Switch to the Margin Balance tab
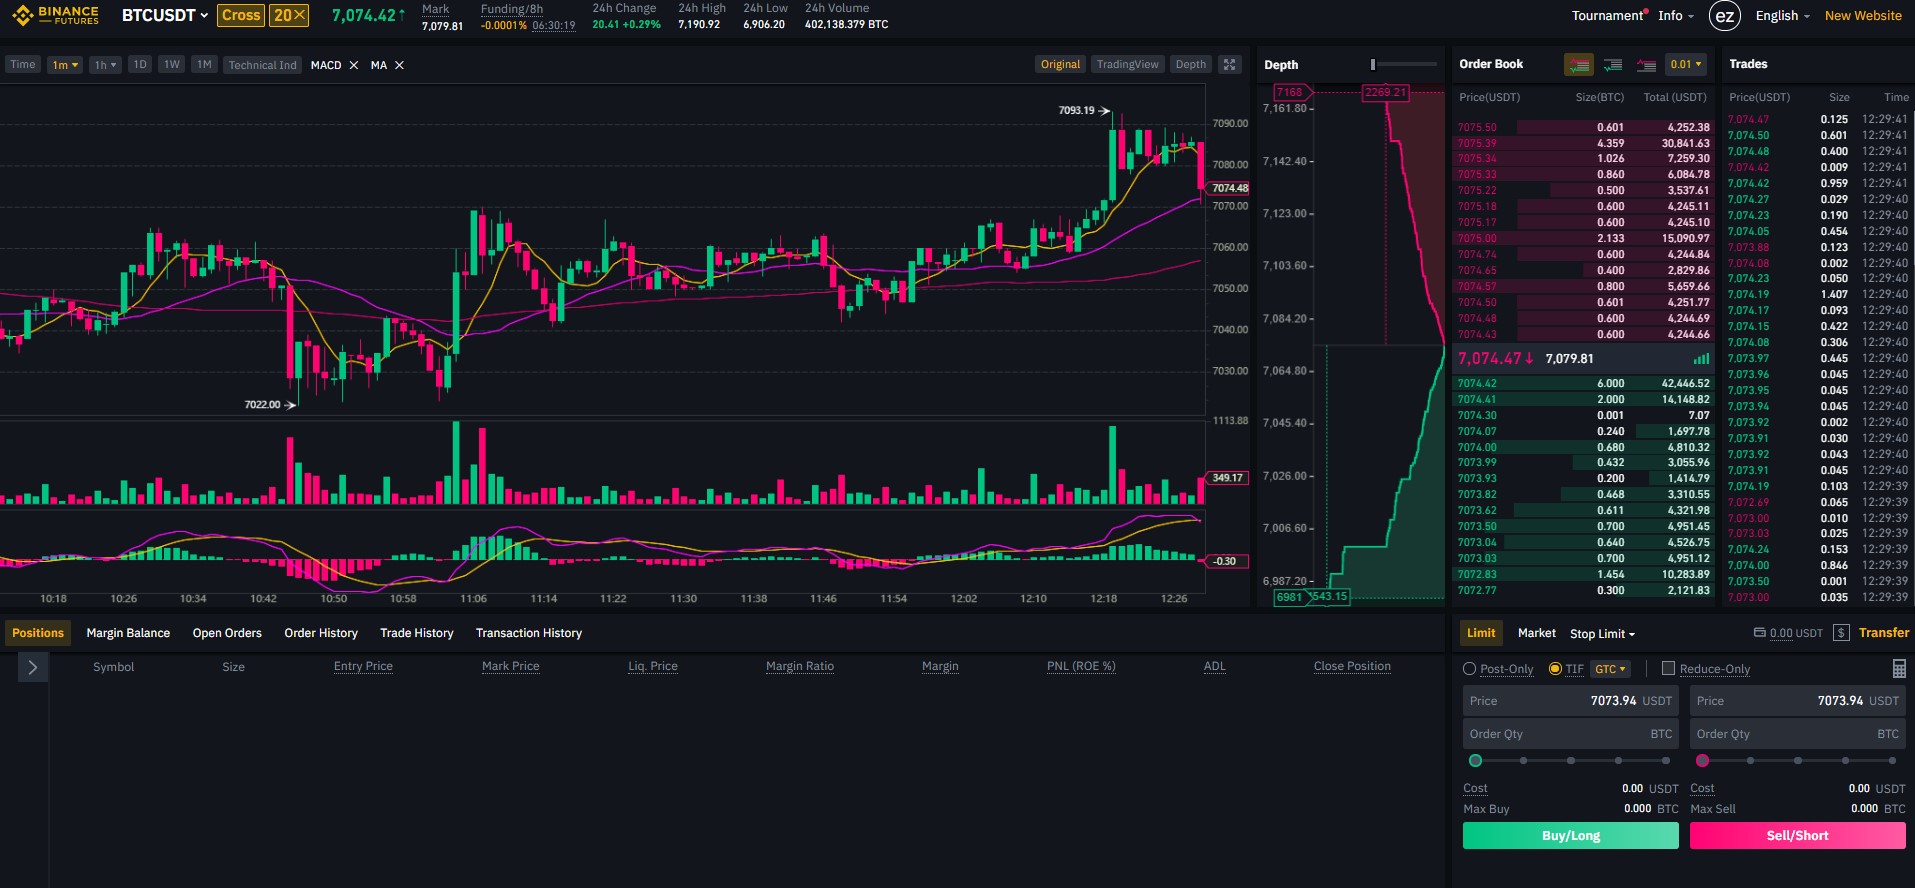The image size is (1915, 888). tap(128, 633)
